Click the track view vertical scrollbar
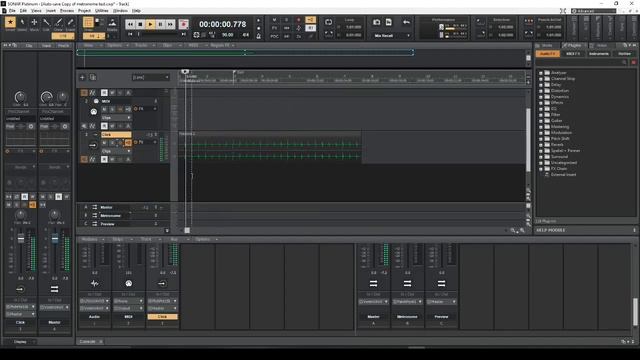 528,140
